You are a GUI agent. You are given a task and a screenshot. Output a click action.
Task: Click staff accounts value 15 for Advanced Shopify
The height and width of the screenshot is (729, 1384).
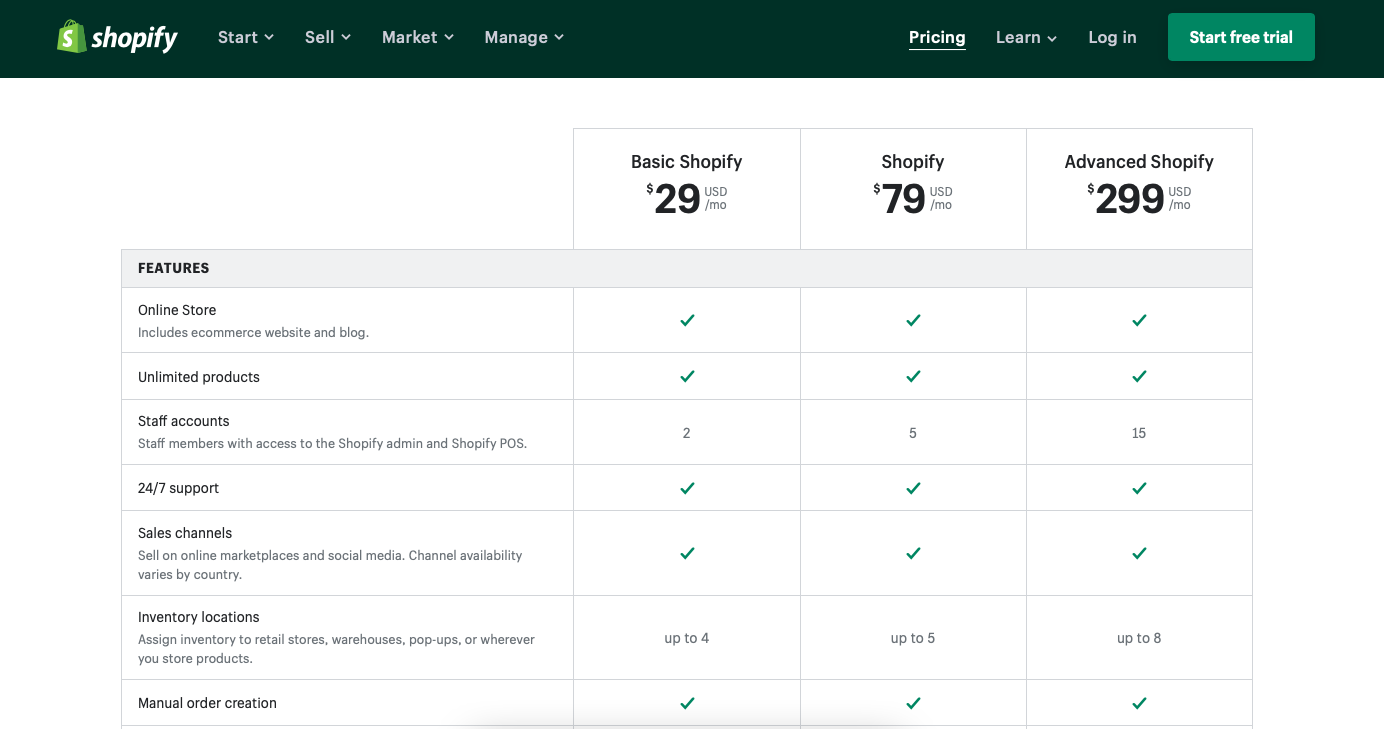[x=1139, y=433]
